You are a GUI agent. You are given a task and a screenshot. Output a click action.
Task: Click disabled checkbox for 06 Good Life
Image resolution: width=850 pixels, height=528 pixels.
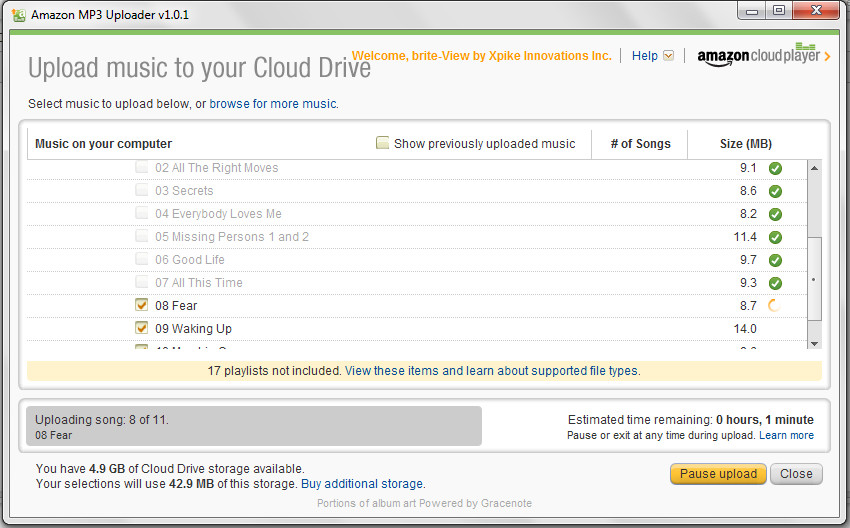pos(141,259)
